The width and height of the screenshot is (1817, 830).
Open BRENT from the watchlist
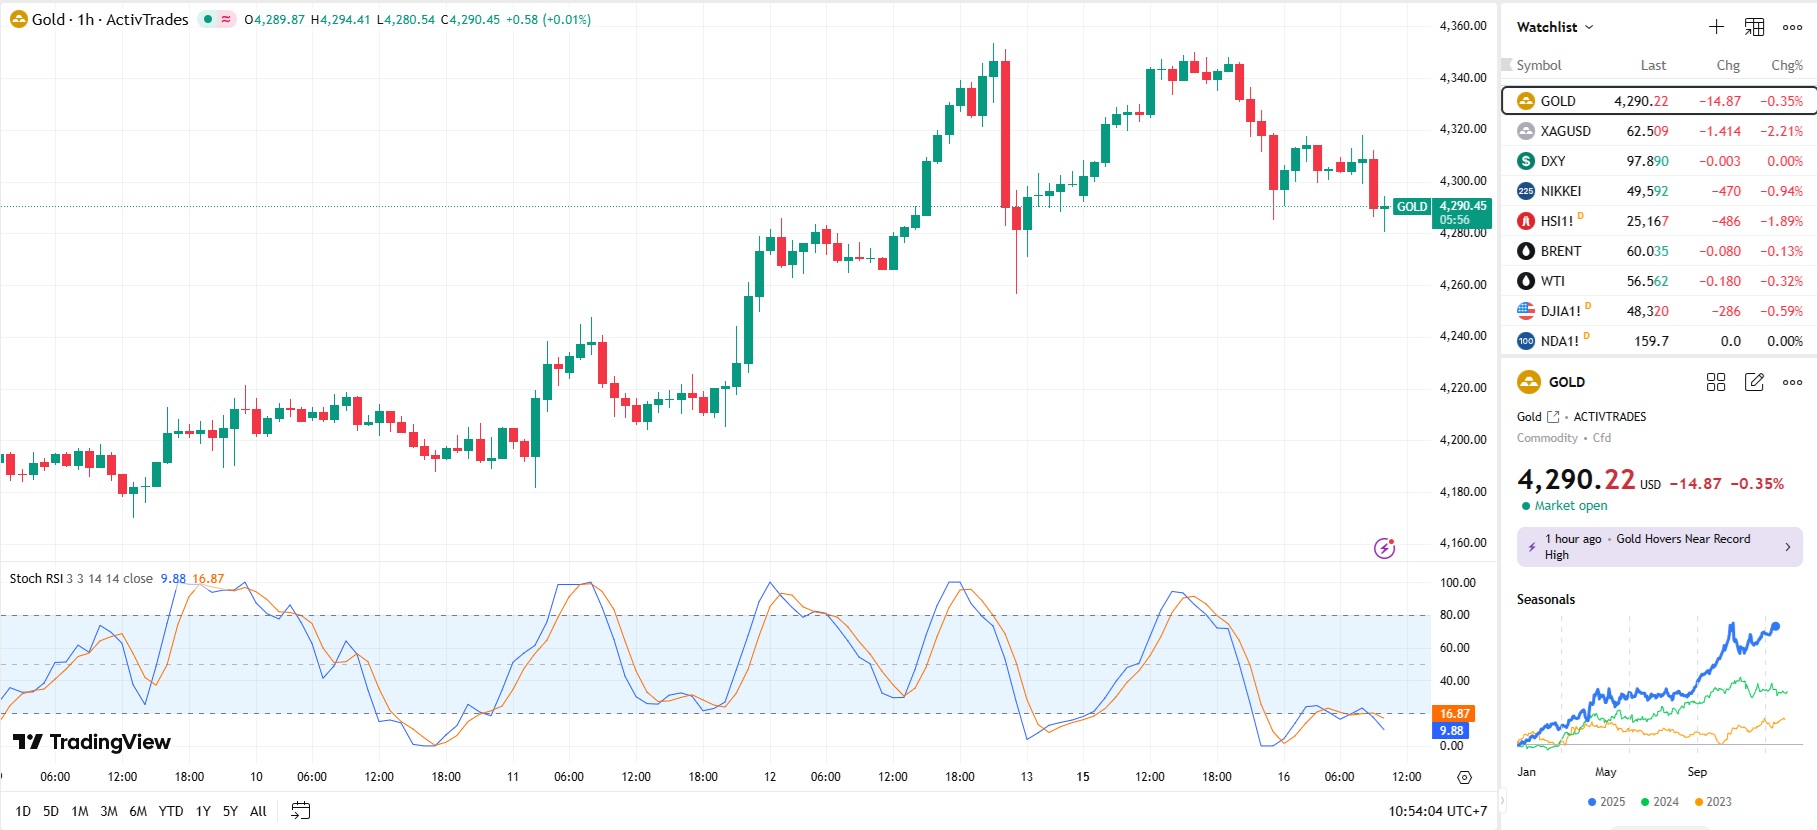click(1560, 251)
